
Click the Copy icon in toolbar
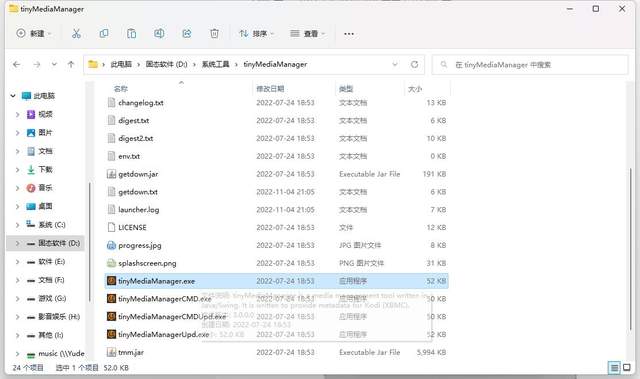pos(104,33)
